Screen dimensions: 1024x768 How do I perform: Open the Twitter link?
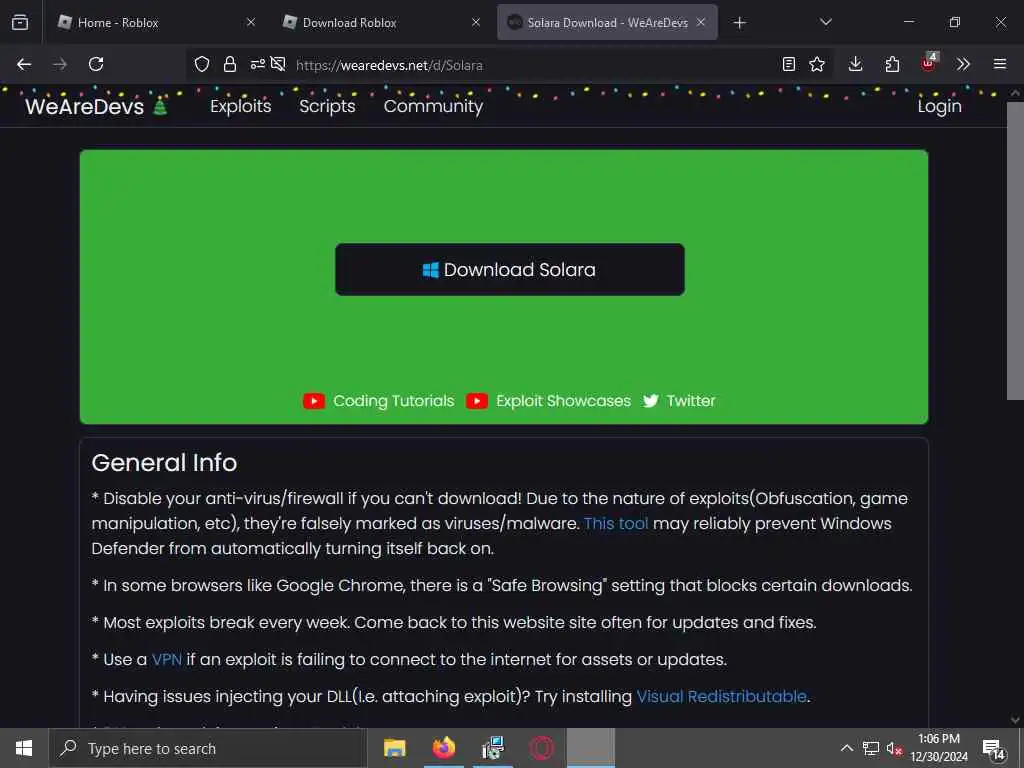point(690,401)
